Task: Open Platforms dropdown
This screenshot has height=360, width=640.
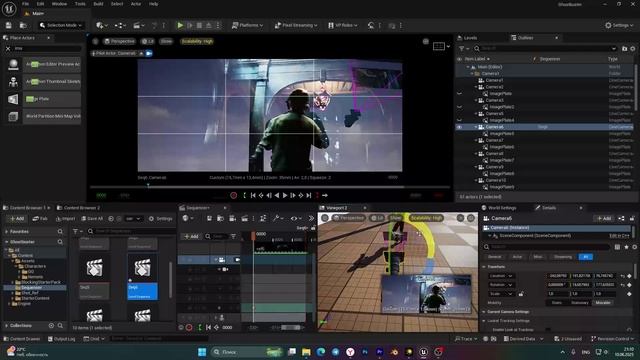Action: (x=247, y=25)
